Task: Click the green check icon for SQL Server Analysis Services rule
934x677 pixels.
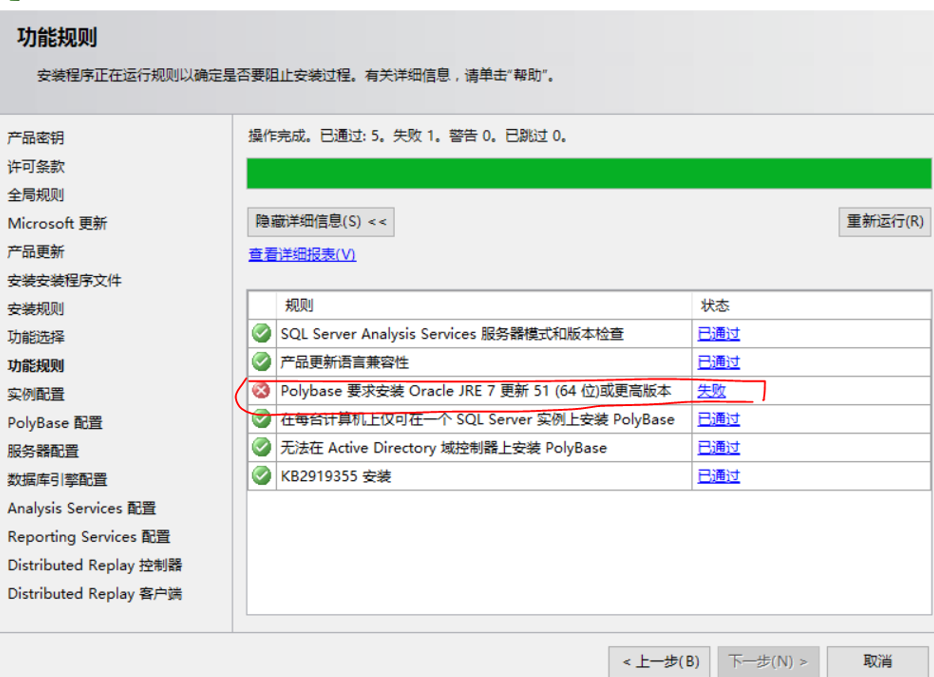Action: tap(260, 334)
